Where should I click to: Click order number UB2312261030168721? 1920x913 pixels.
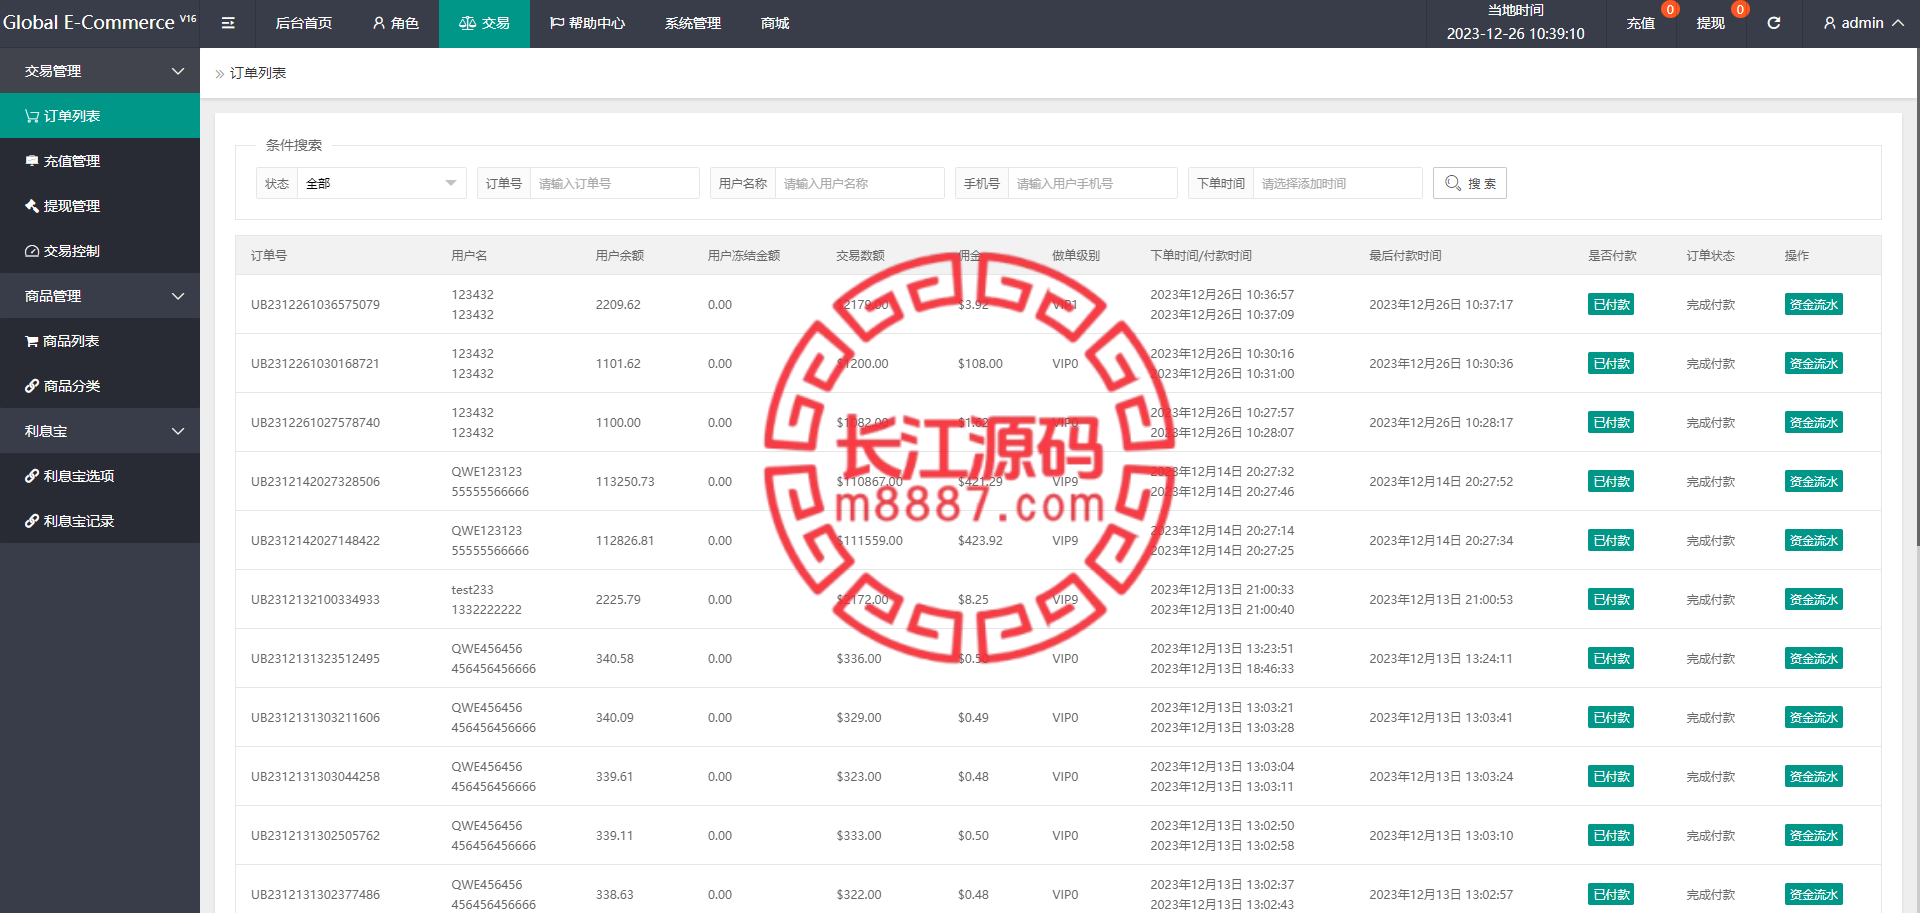tap(315, 363)
